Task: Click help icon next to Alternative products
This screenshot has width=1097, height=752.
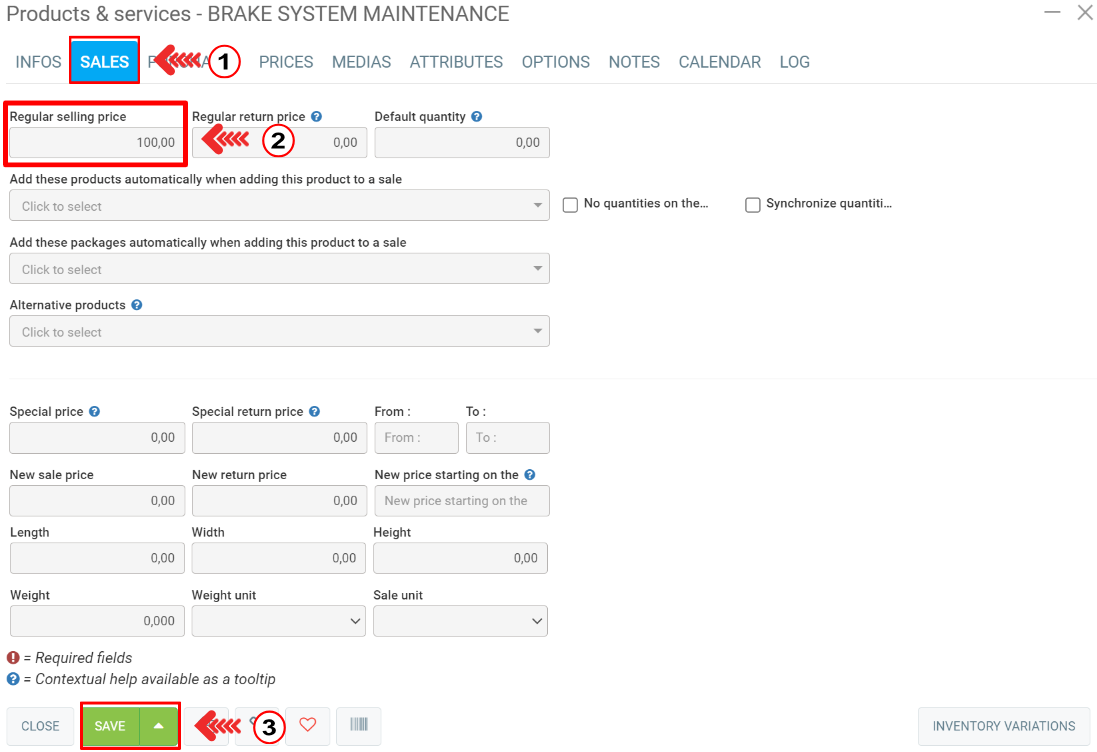Action: [x=137, y=305]
